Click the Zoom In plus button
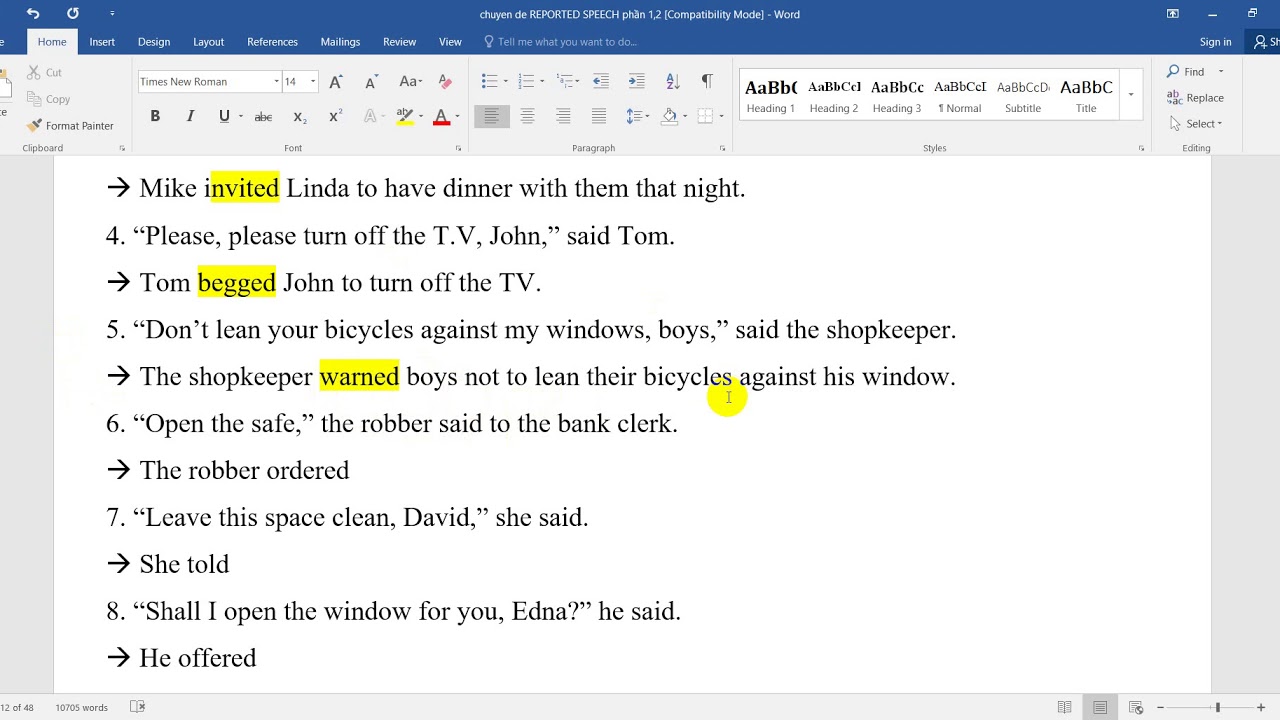 click(1260, 707)
